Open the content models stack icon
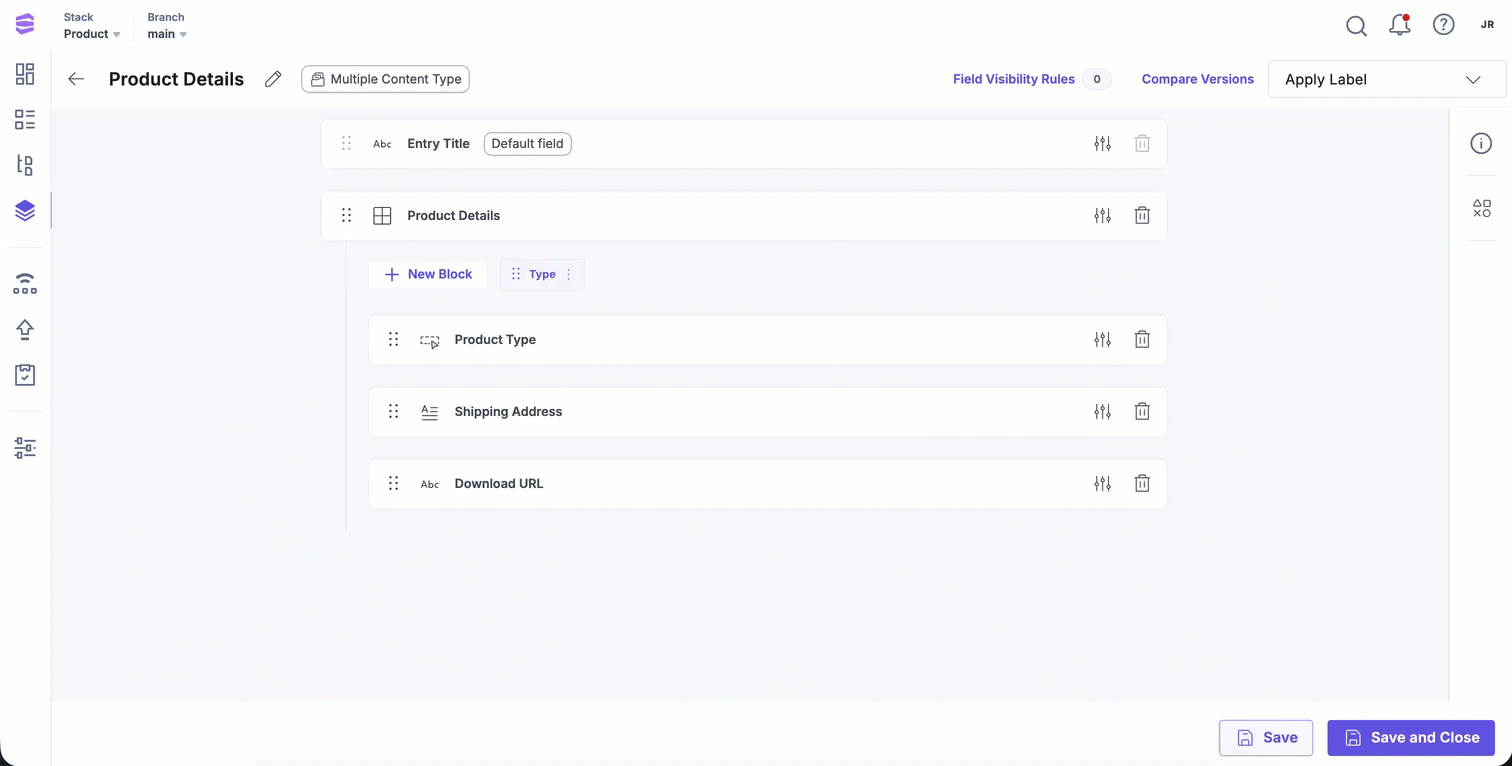This screenshot has width=1512, height=766. (x=25, y=210)
